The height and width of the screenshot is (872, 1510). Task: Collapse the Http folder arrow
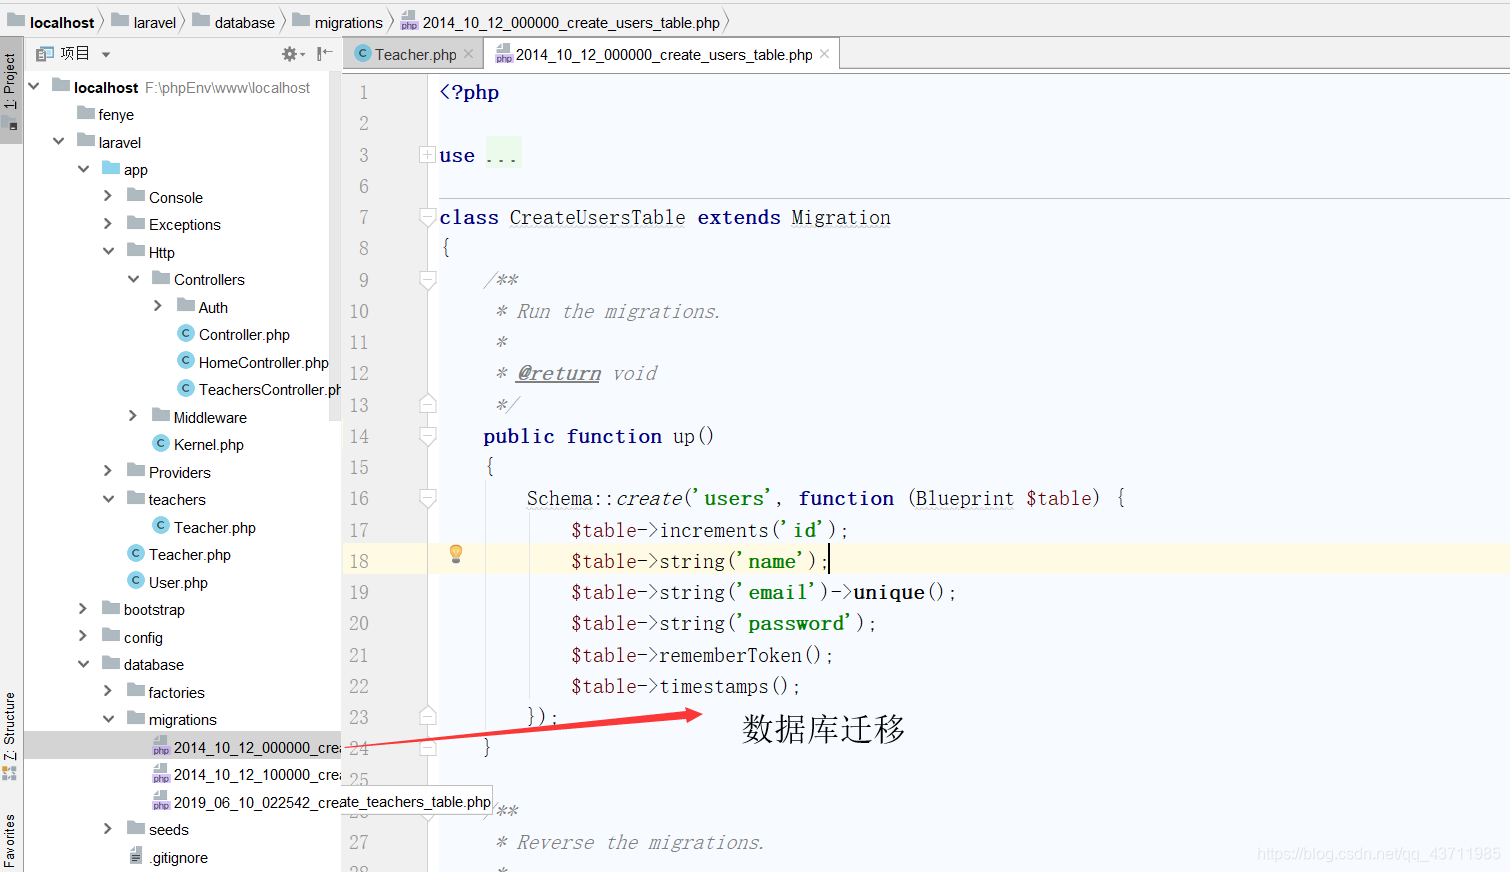(109, 251)
